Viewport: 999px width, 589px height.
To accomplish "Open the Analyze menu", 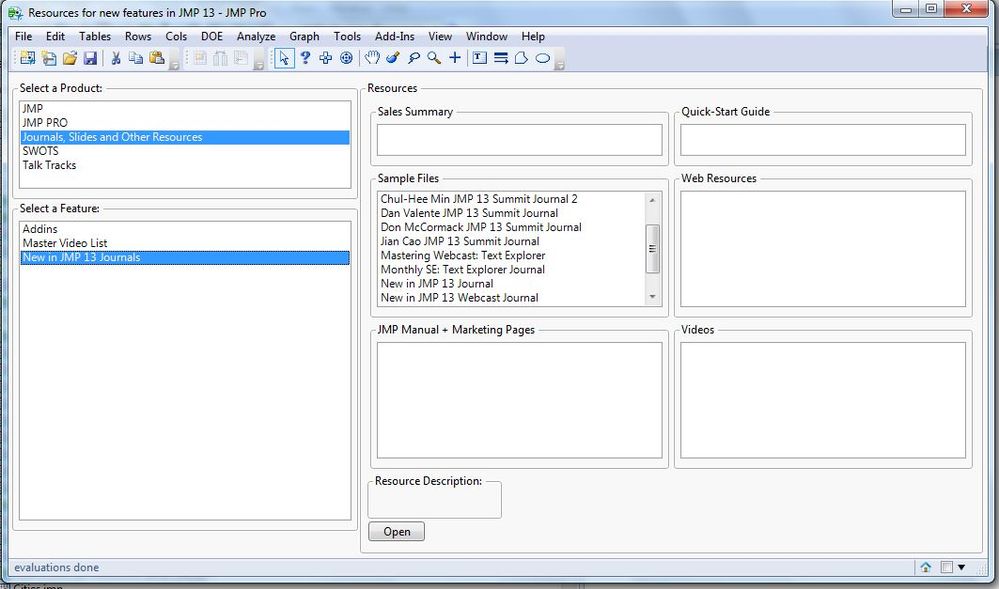I will coord(256,36).
